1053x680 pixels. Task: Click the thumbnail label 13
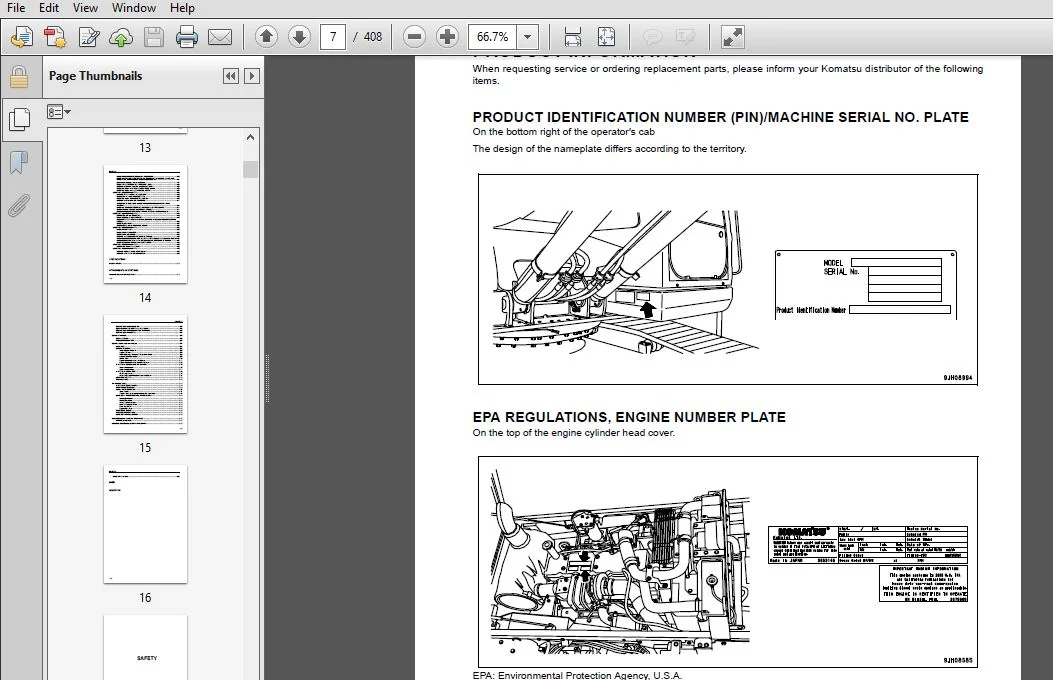145,148
